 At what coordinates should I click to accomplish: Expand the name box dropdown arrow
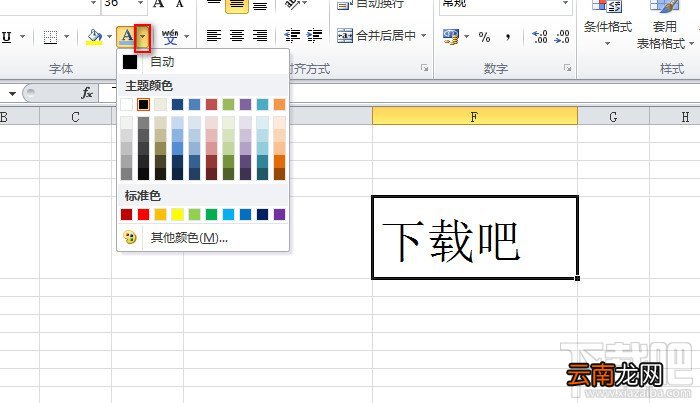pos(12,93)
